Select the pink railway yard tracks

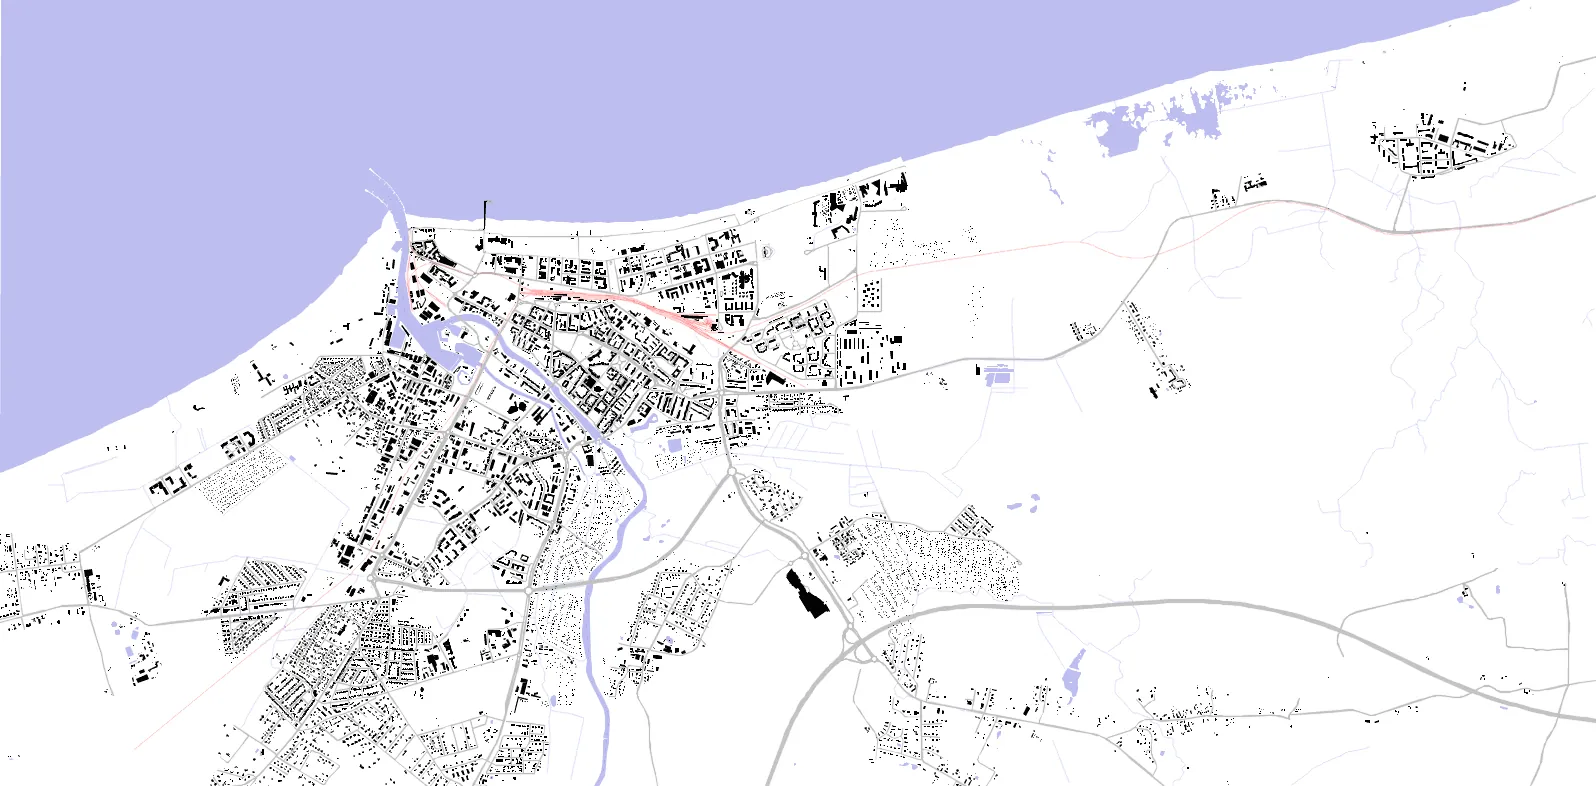point(630,302)
